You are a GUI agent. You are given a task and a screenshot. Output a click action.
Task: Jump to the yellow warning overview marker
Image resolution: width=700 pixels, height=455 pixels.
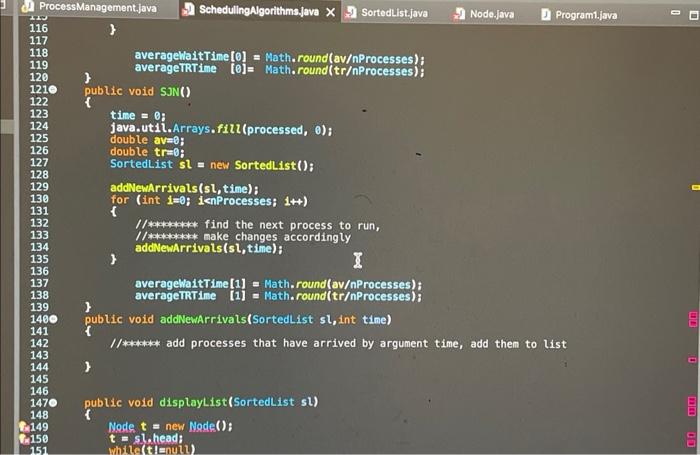(695, 188)
